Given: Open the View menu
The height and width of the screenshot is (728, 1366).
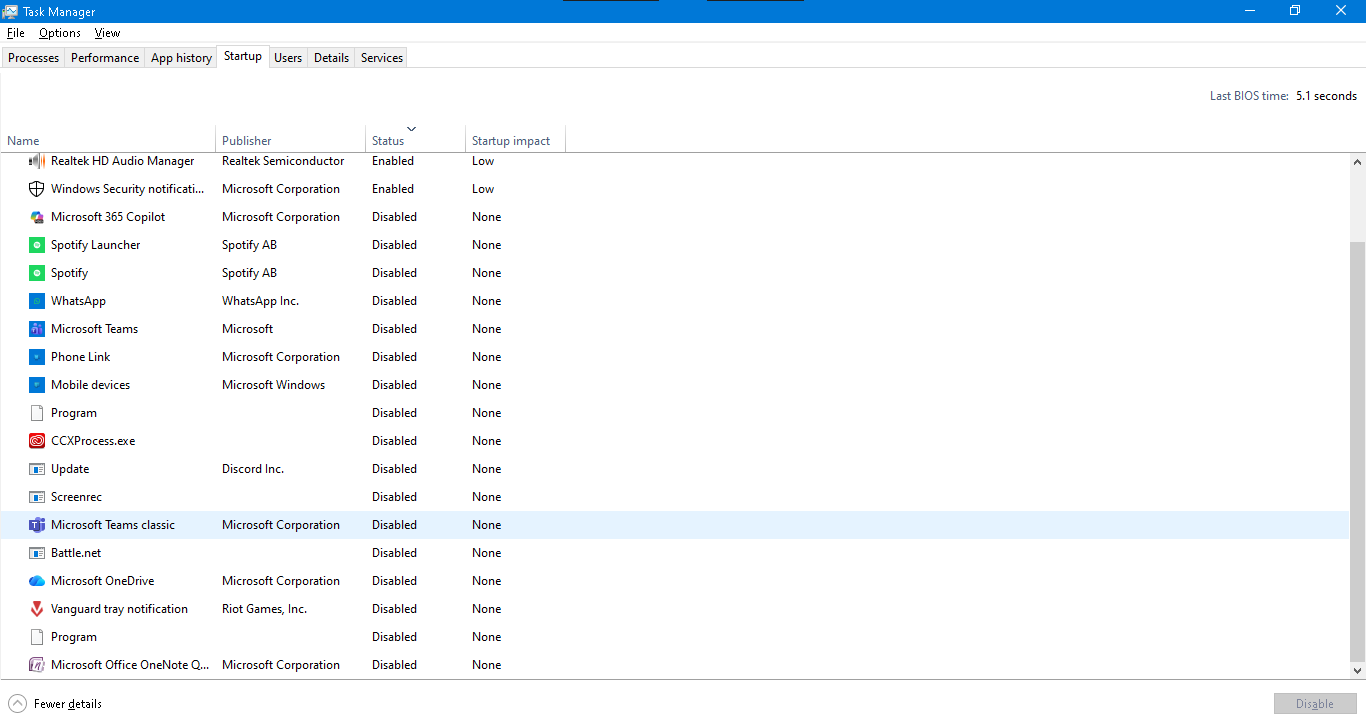Looking at the screenshot, I should (107, 33).
